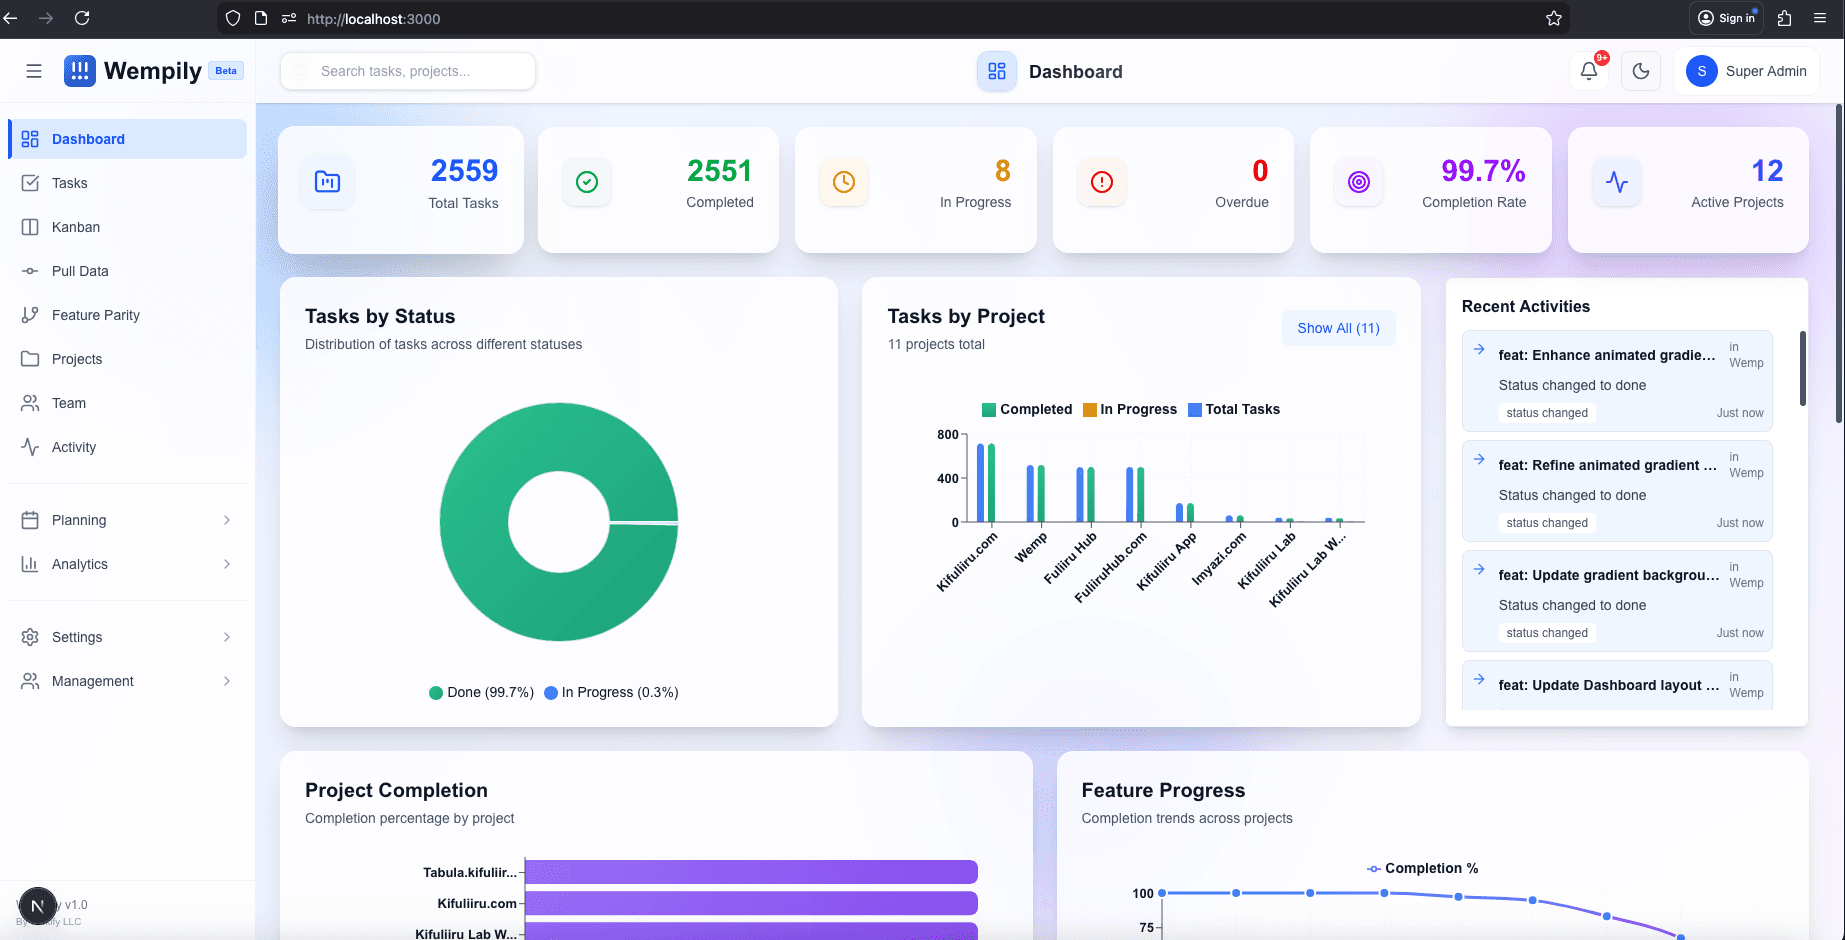Image resolution: width=1845 pixels, height=940 pixels.
Task: Select the Activity waveform icon
Action: tap(30, 447)
